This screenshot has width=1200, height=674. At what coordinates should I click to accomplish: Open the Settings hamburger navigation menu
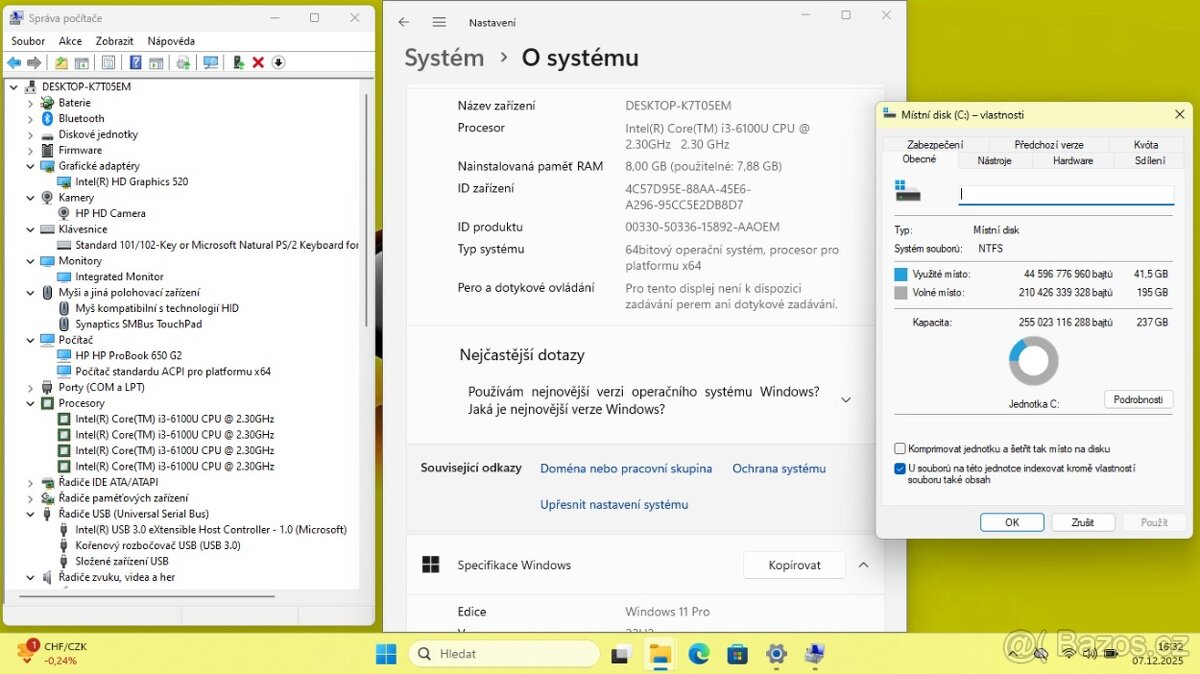point(439,22)
